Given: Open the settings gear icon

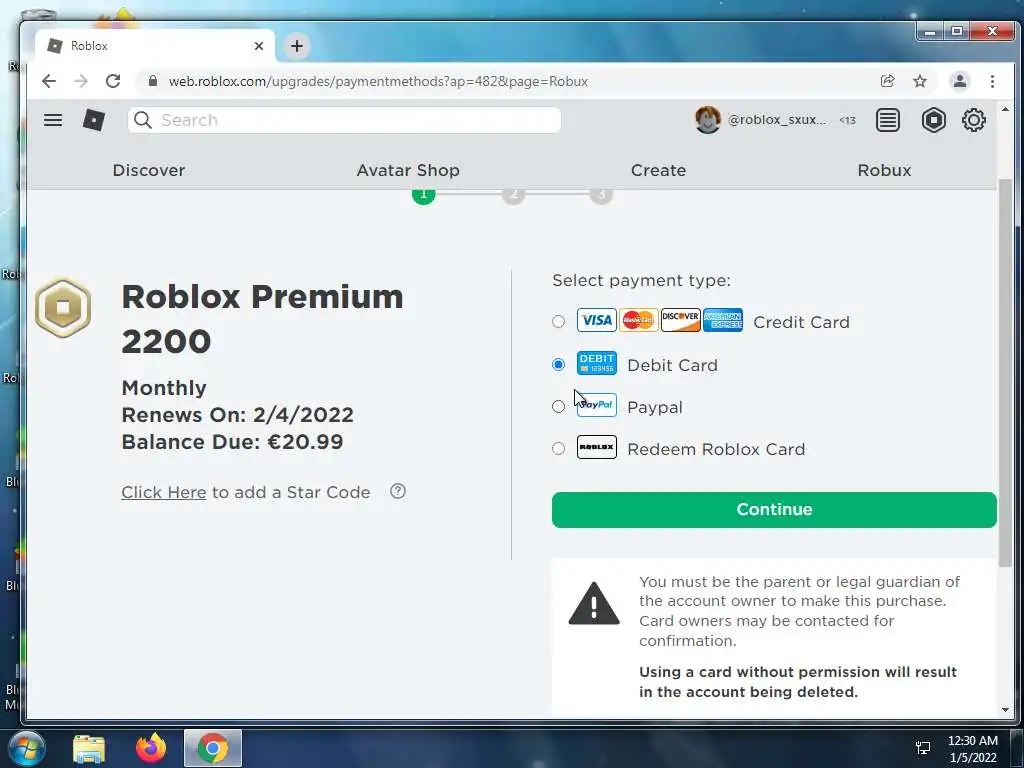Looking at the screenshot, I should [x=973, y=120].
